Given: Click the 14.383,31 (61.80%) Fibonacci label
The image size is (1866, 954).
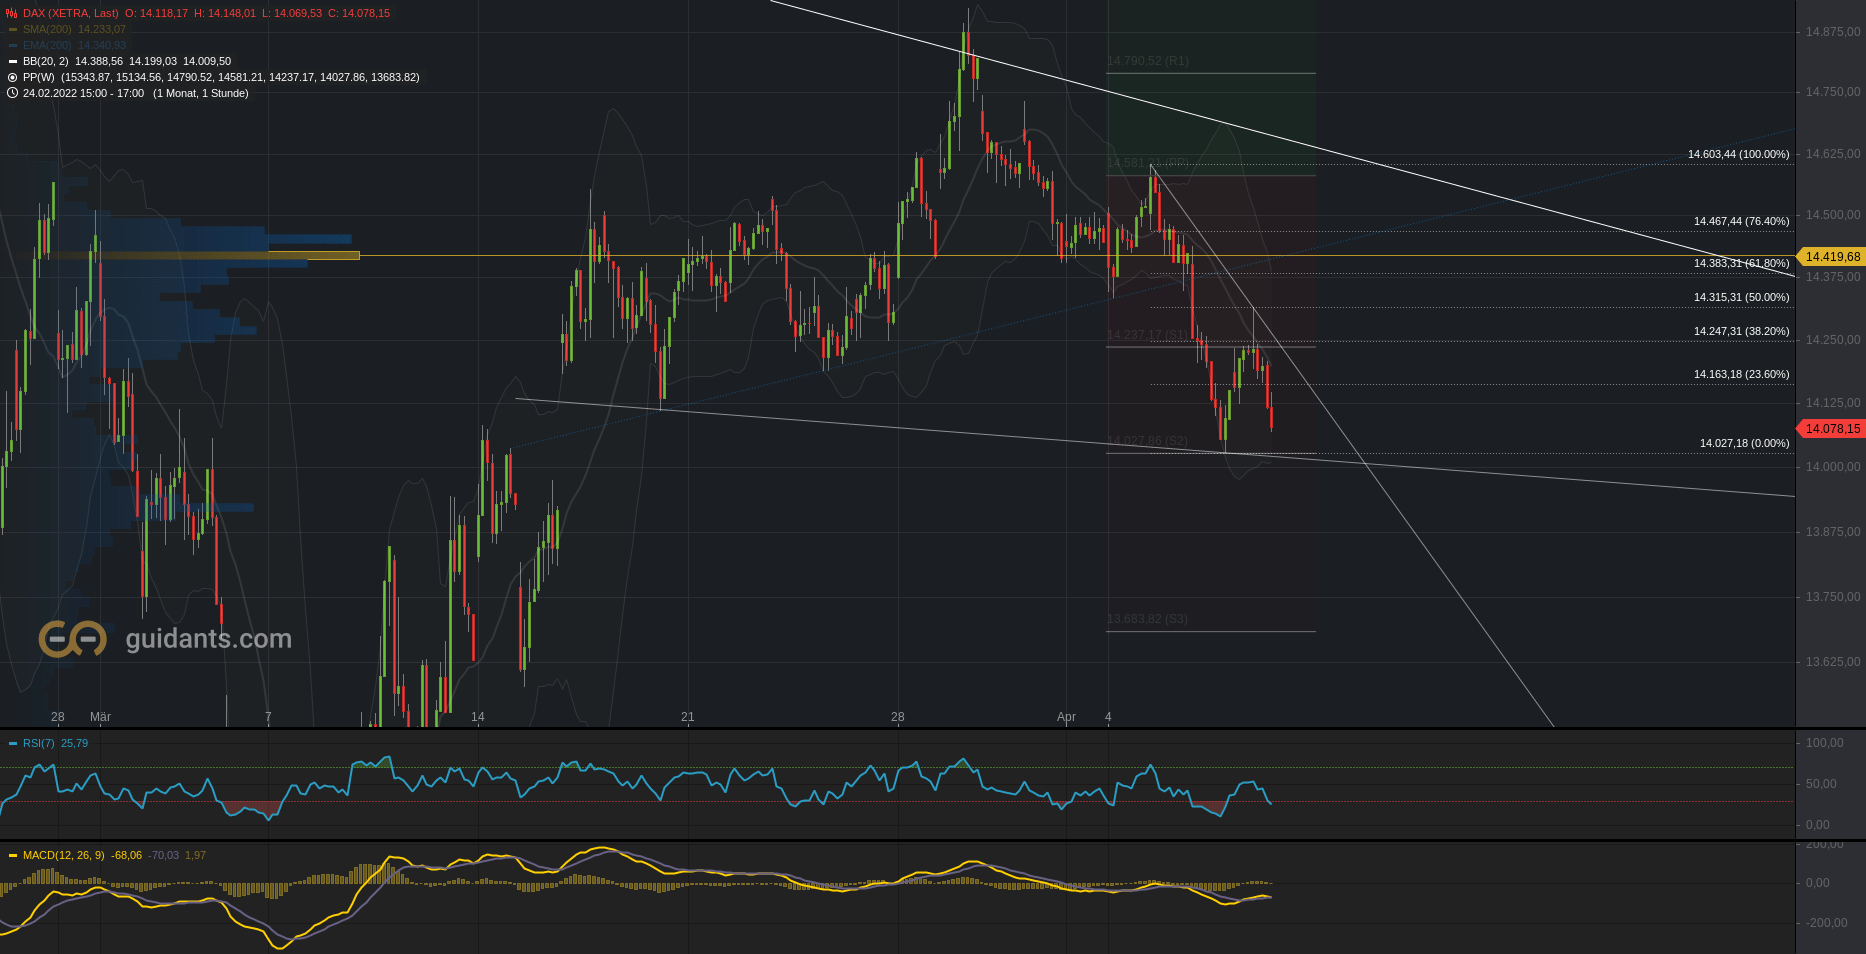Looking at the screenshot, I should pyautogui.click(x=1742, y=263).
